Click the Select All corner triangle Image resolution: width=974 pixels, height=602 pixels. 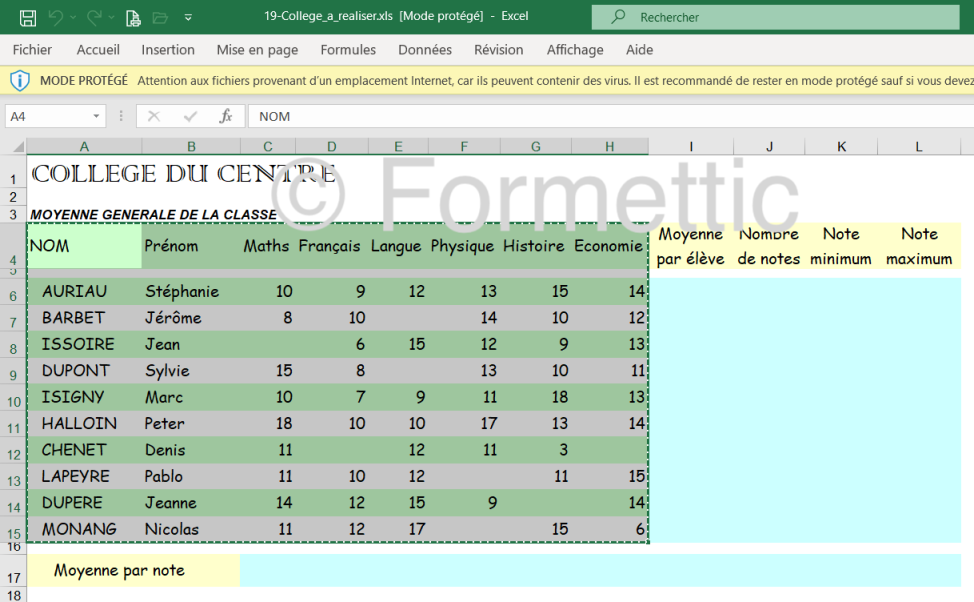[17, 147]
